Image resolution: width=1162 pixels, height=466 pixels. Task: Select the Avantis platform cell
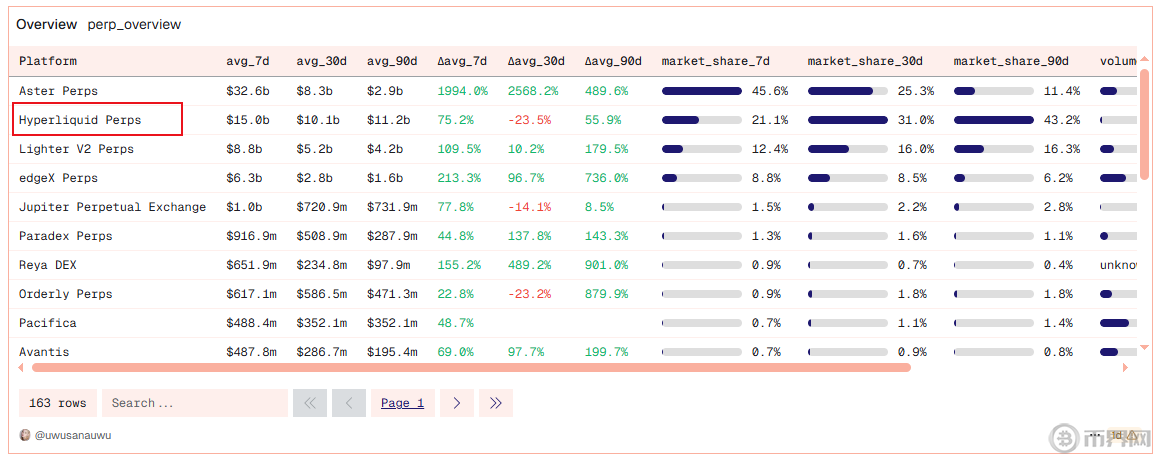[x=44, y=352]
